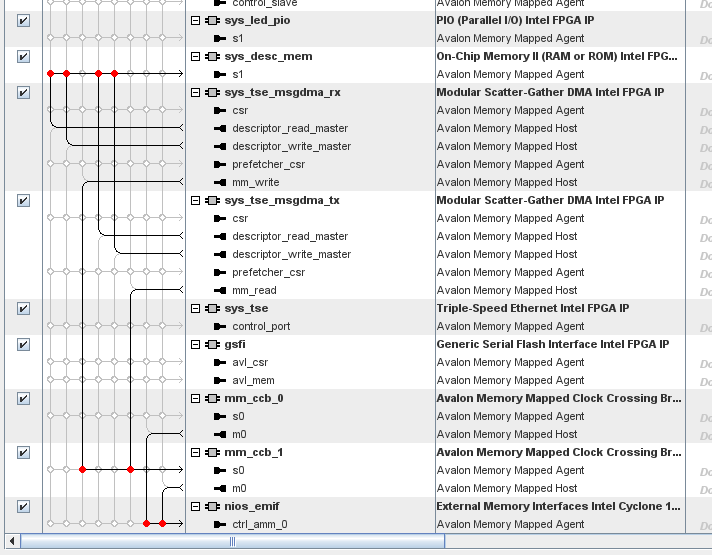Click the agent icon beside avl_mem
This screenshot has width=712, height=555.
pos(220,380)
